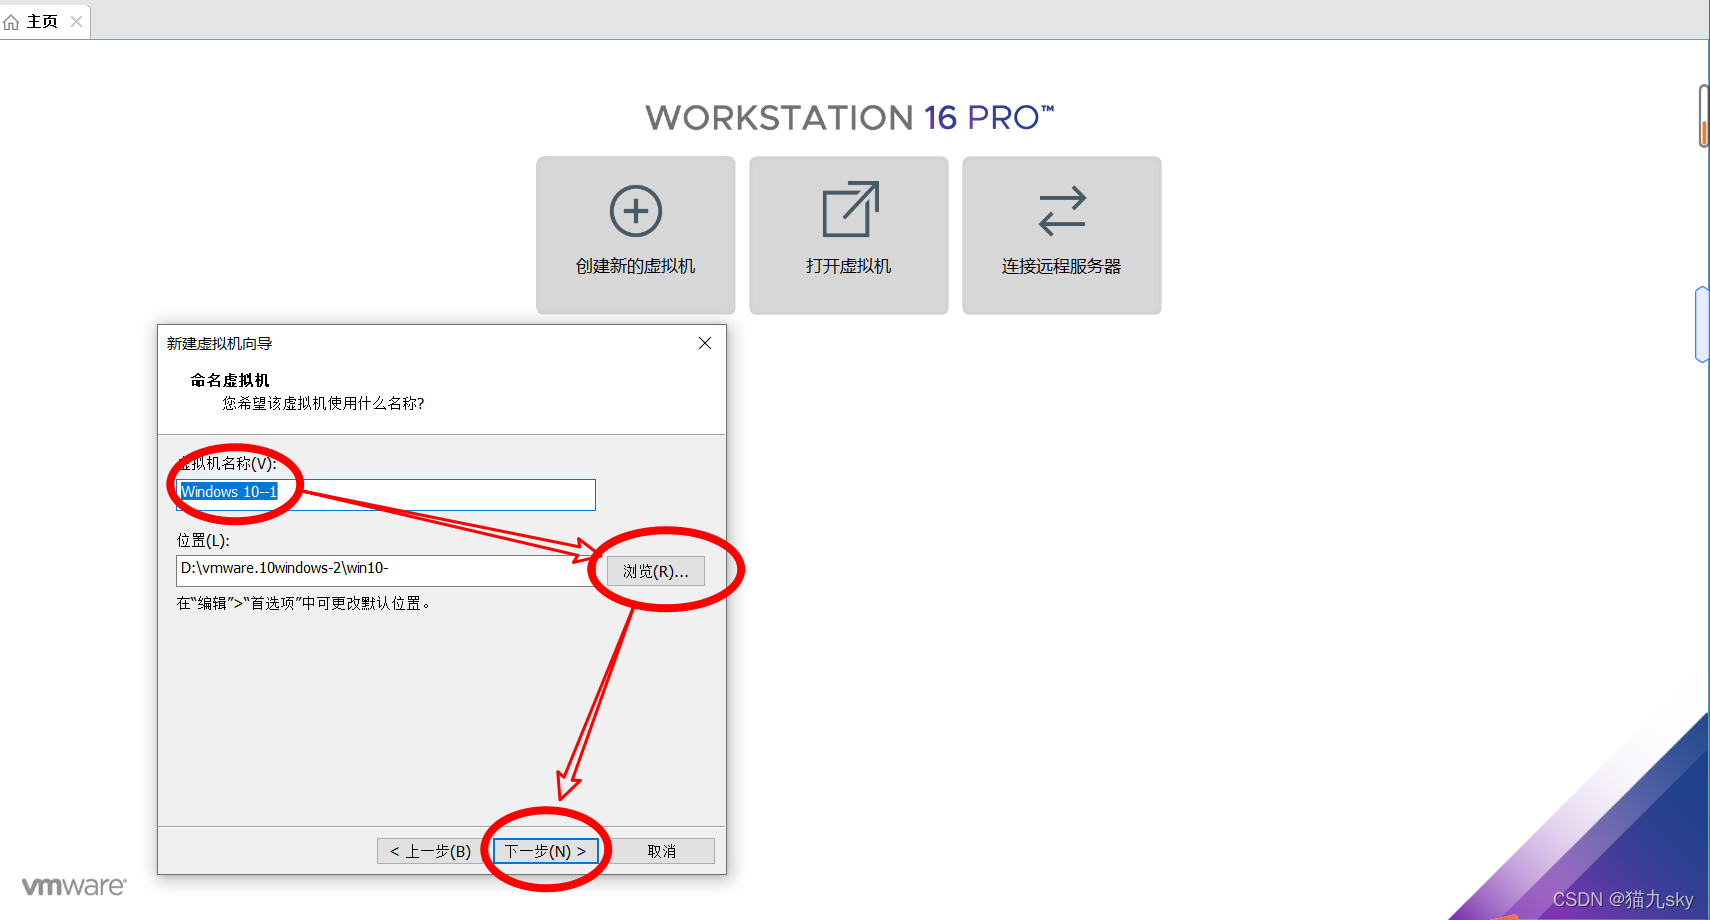The height and width of the screenshot is (920, 1710).
Task: Close the 主页 tab with its X
Action: point(77,21)
